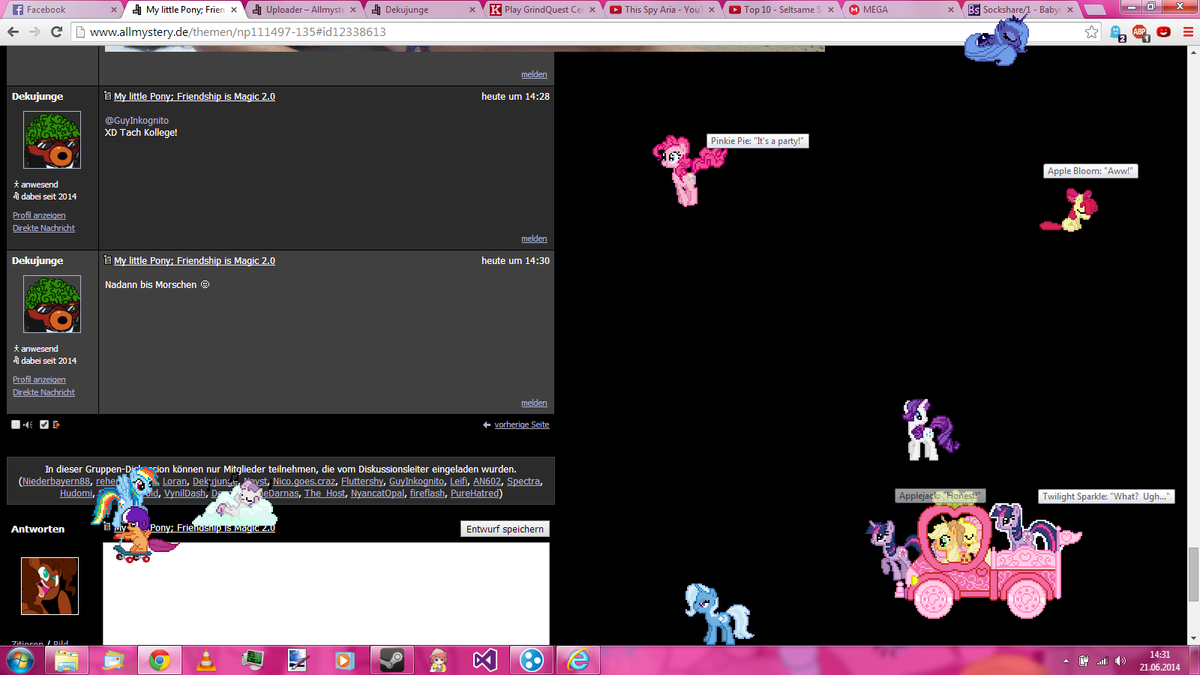This screenshot has height=675, width=1200.
Task: Click Dekujunge avatar in 14:30 post
Action: 52,304
